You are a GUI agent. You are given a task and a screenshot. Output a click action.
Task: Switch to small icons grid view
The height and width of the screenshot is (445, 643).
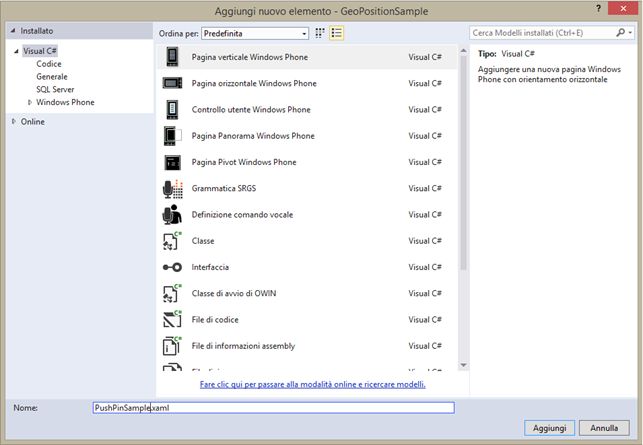coord(320,32)
